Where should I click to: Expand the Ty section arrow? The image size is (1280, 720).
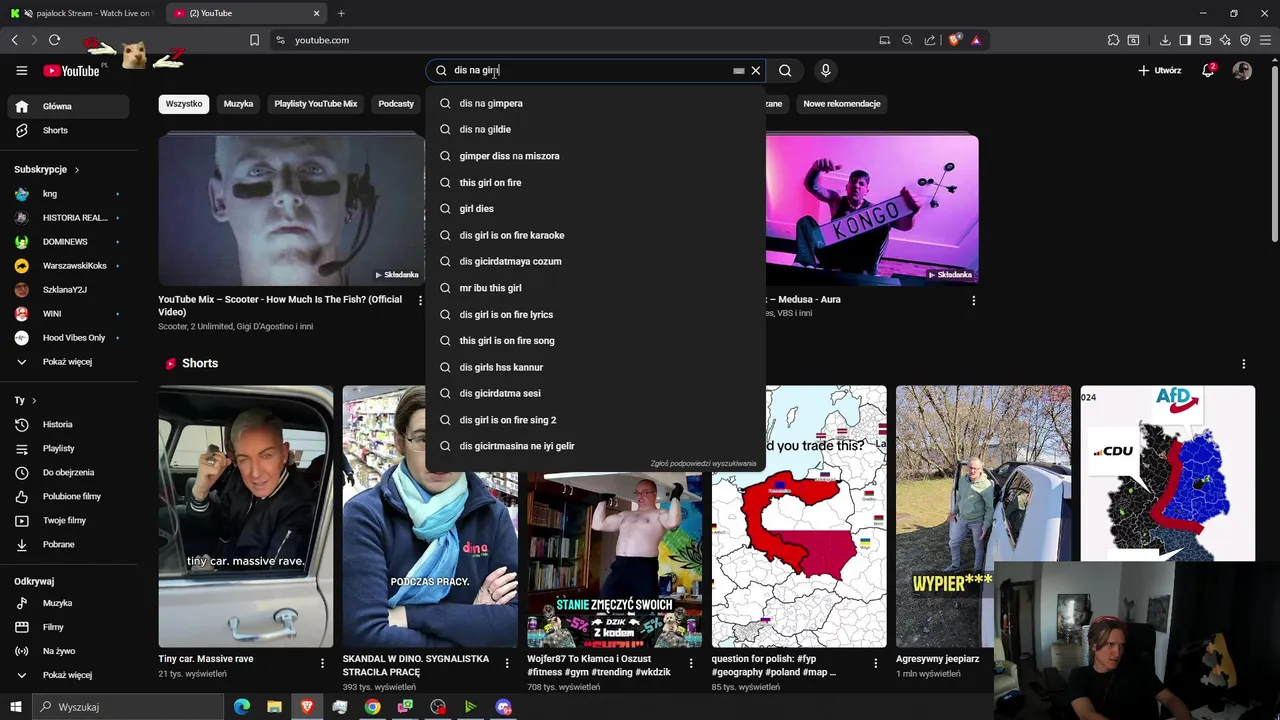[x=33, y=400]
